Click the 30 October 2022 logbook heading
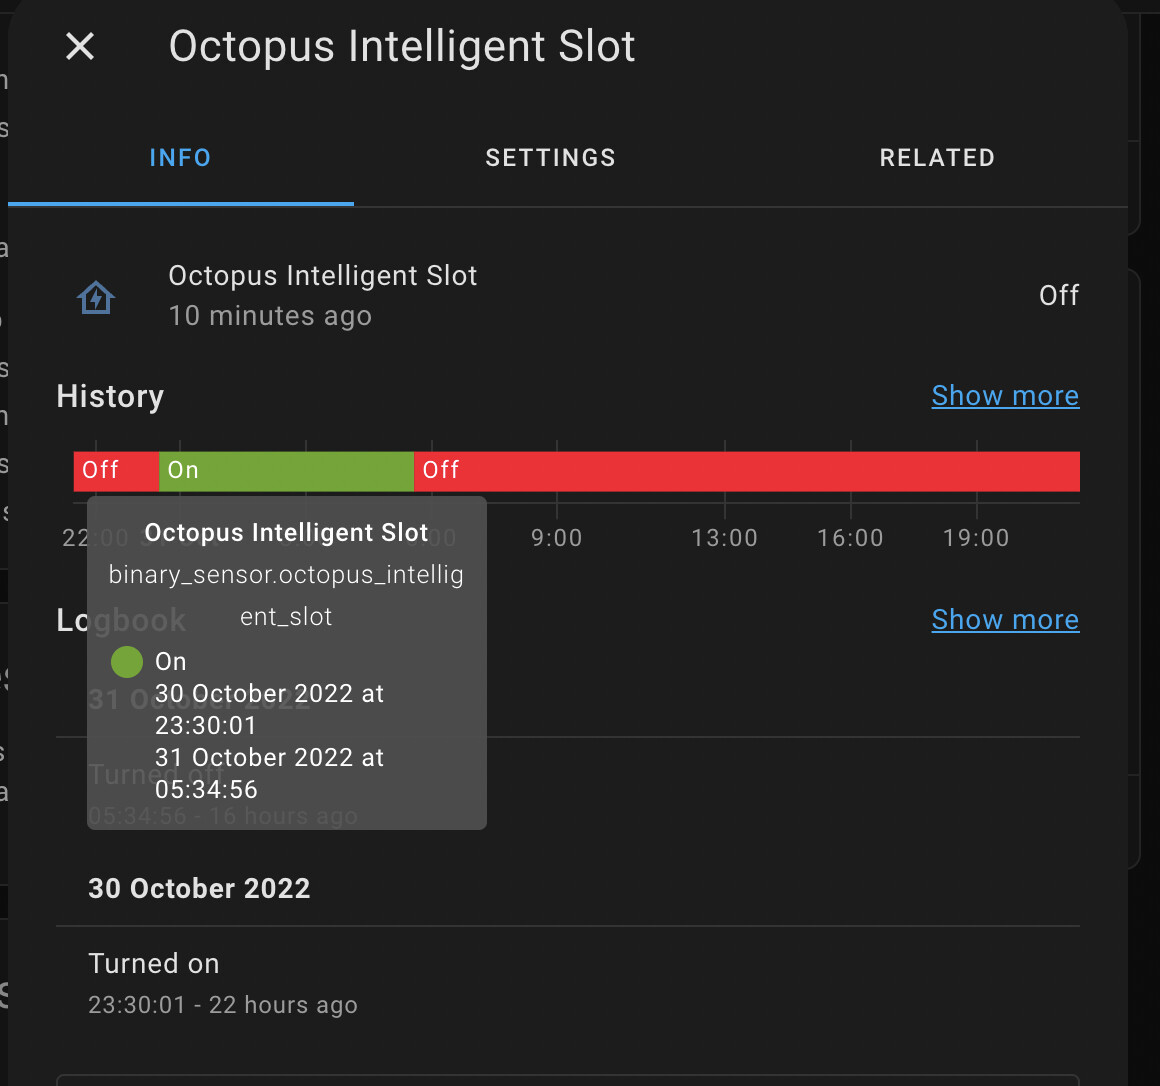Image resolution: width=1160 pixels, height=1086 pixels. (199, 888)
